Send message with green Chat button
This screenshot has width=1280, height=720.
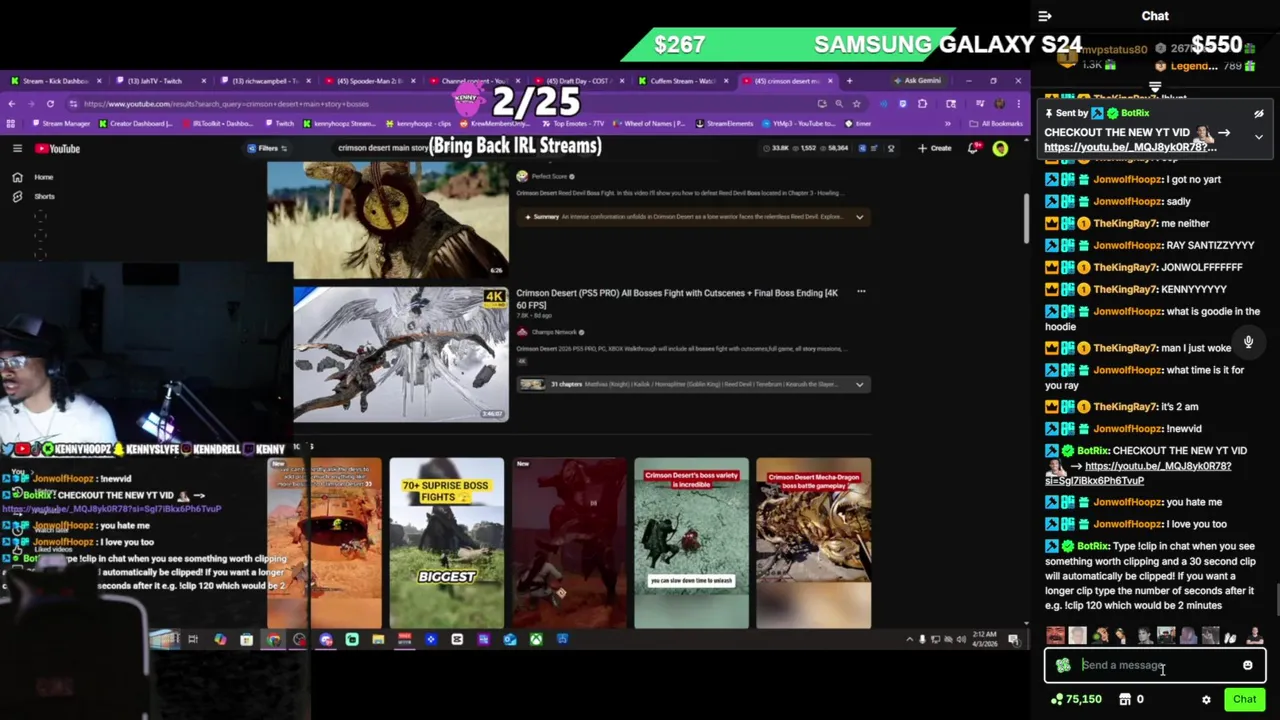coord(1244,700)
